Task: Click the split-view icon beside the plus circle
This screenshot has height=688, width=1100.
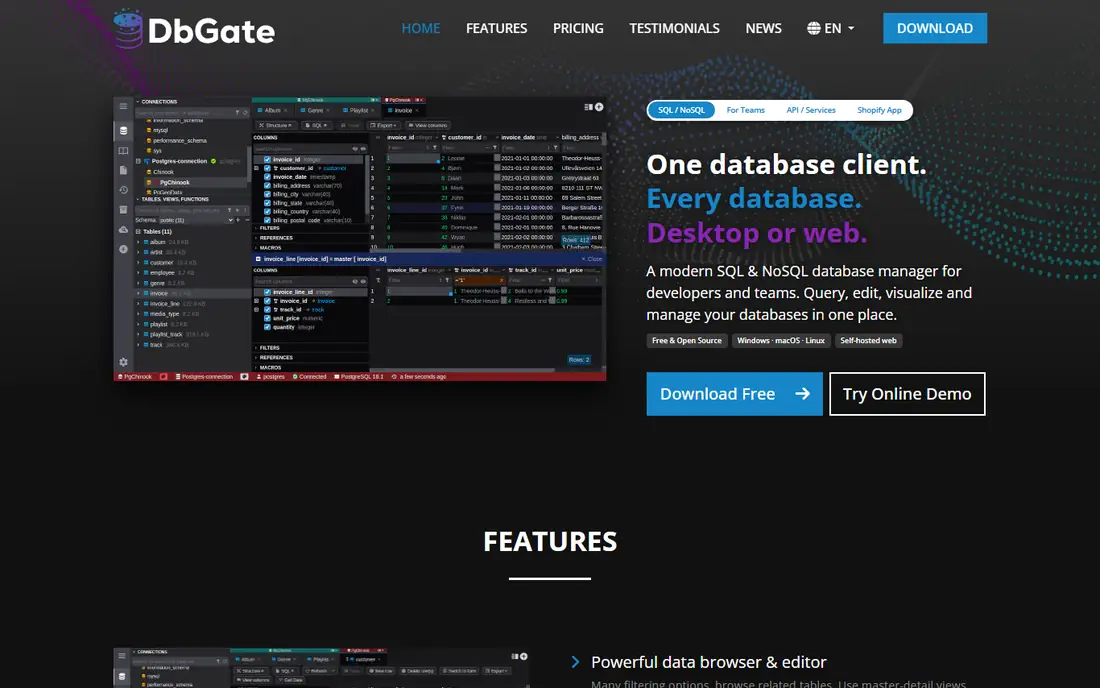Action: (589, 107)
